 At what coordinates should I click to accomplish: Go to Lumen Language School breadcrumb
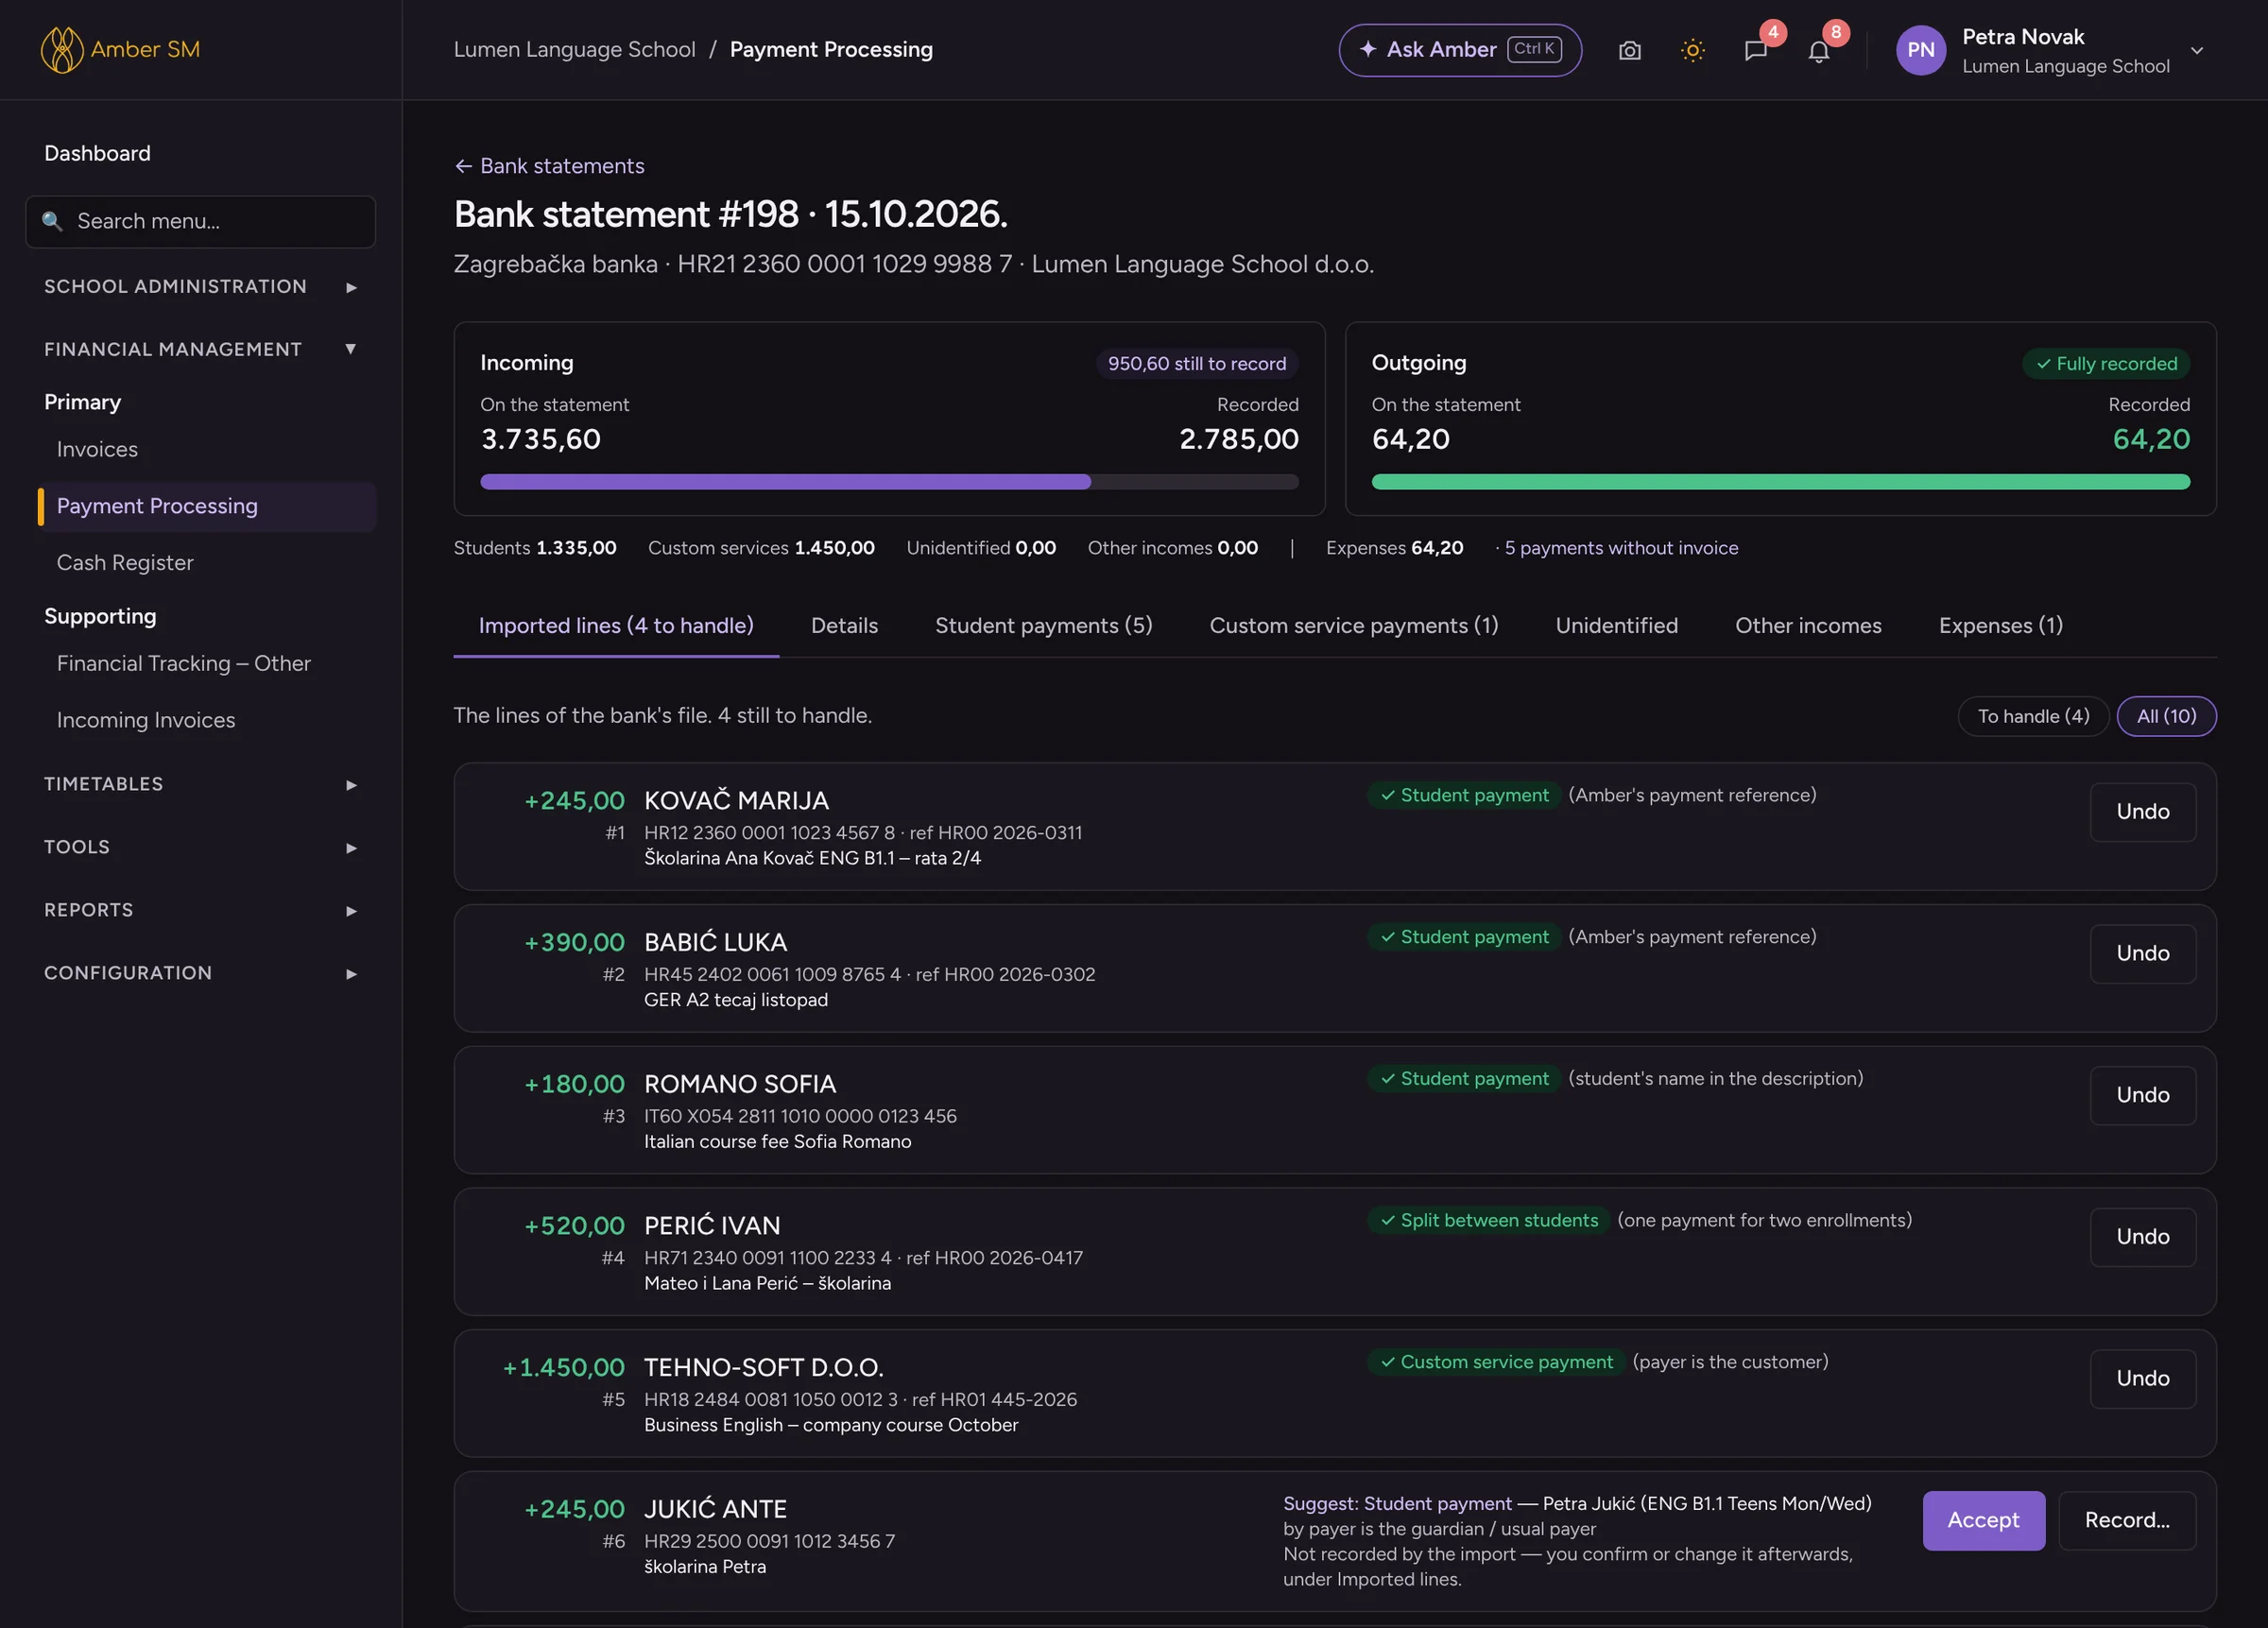point(574,49)
